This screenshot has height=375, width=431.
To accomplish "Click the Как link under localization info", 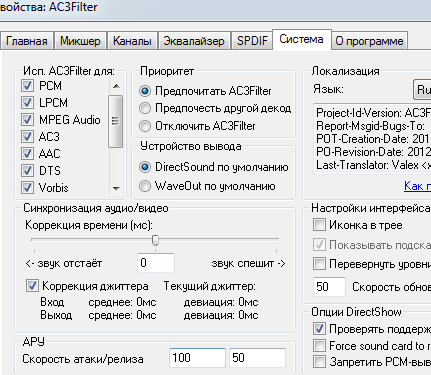I will coord(417,186).
